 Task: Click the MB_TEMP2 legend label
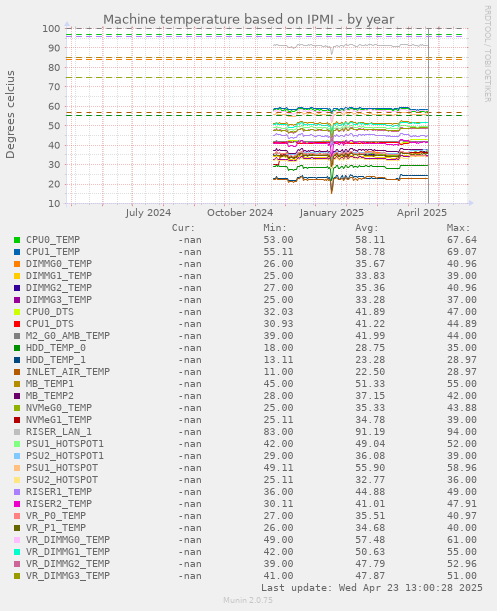(x=50, y=396)
